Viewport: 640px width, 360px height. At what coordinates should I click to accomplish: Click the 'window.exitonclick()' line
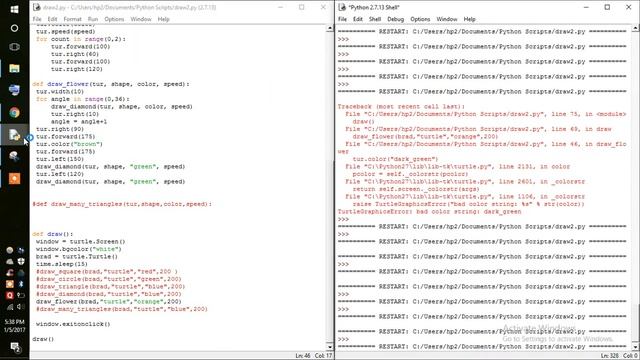pos(73,324)
